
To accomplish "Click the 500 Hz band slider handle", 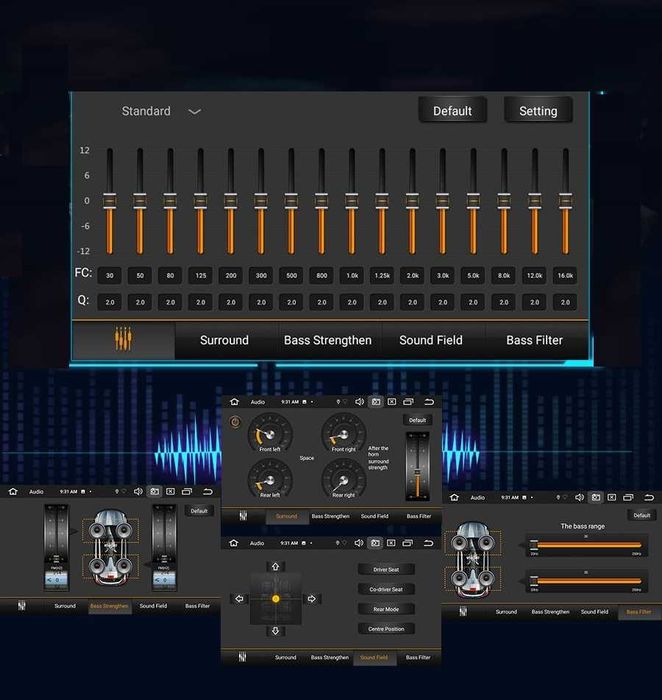I will point(291,201).
